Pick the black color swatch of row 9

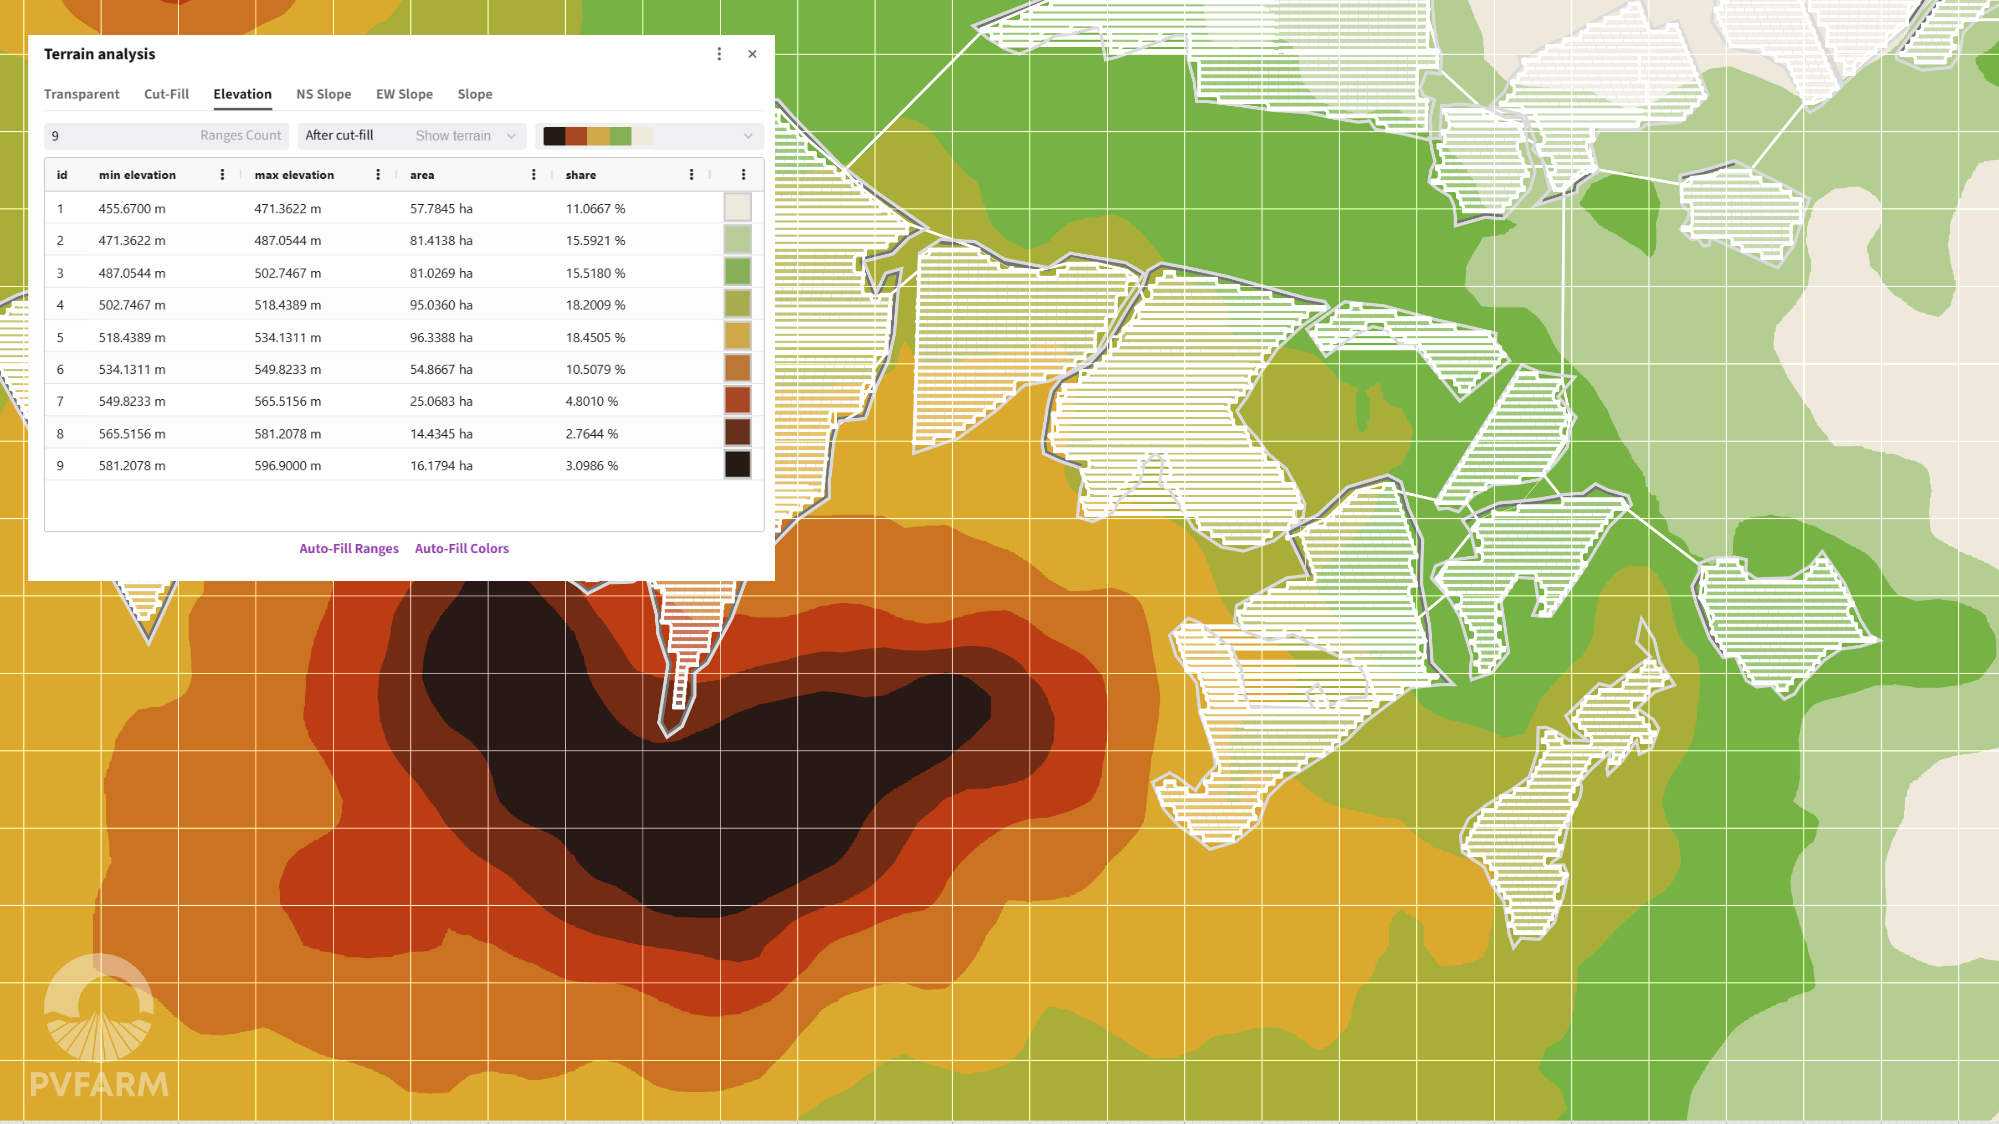[x=737, y=465]
